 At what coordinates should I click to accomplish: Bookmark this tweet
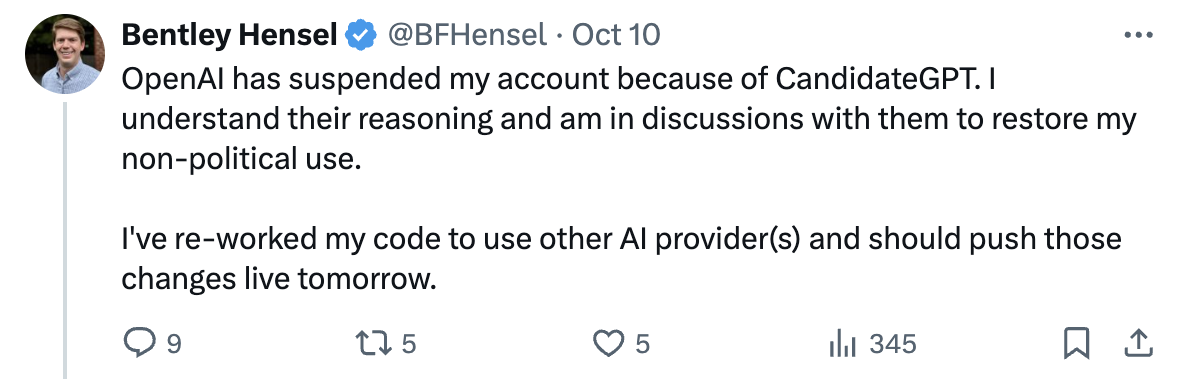pos(1076,344)
